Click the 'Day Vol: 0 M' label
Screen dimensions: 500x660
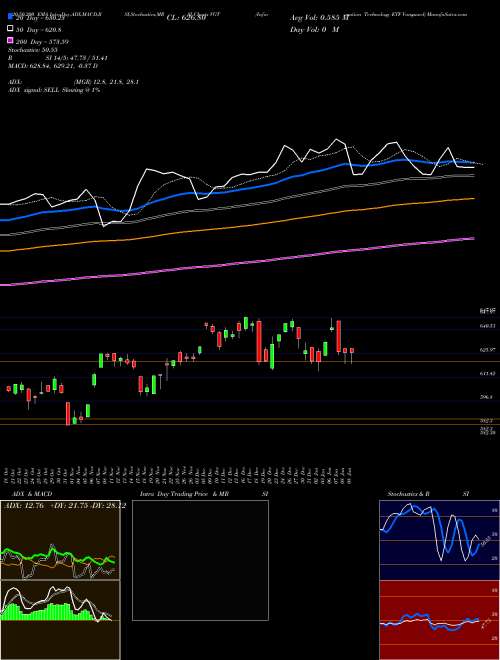pos(314,29)
